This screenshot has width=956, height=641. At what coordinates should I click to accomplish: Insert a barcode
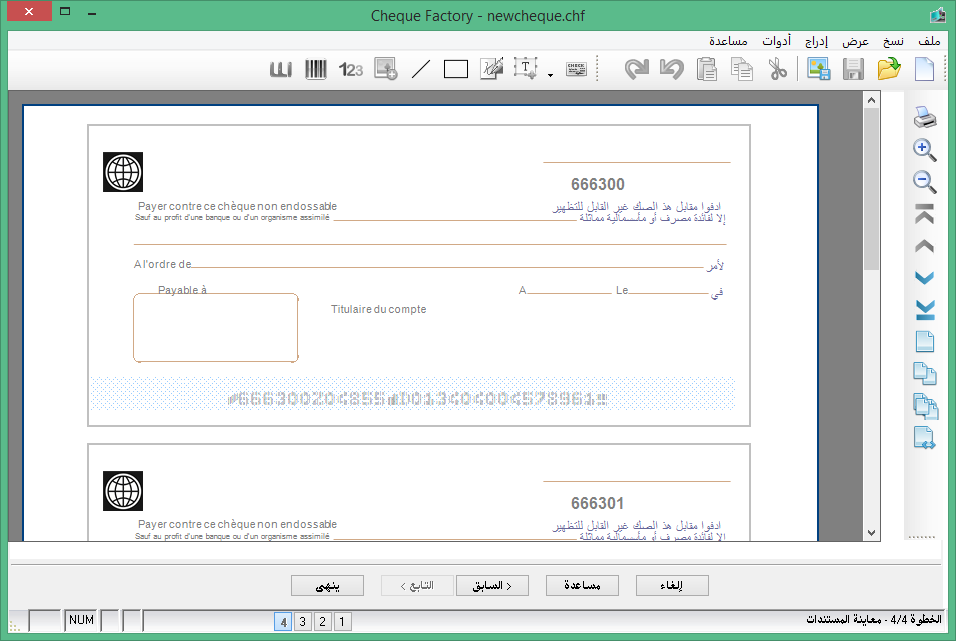click(x=316, y=69)
